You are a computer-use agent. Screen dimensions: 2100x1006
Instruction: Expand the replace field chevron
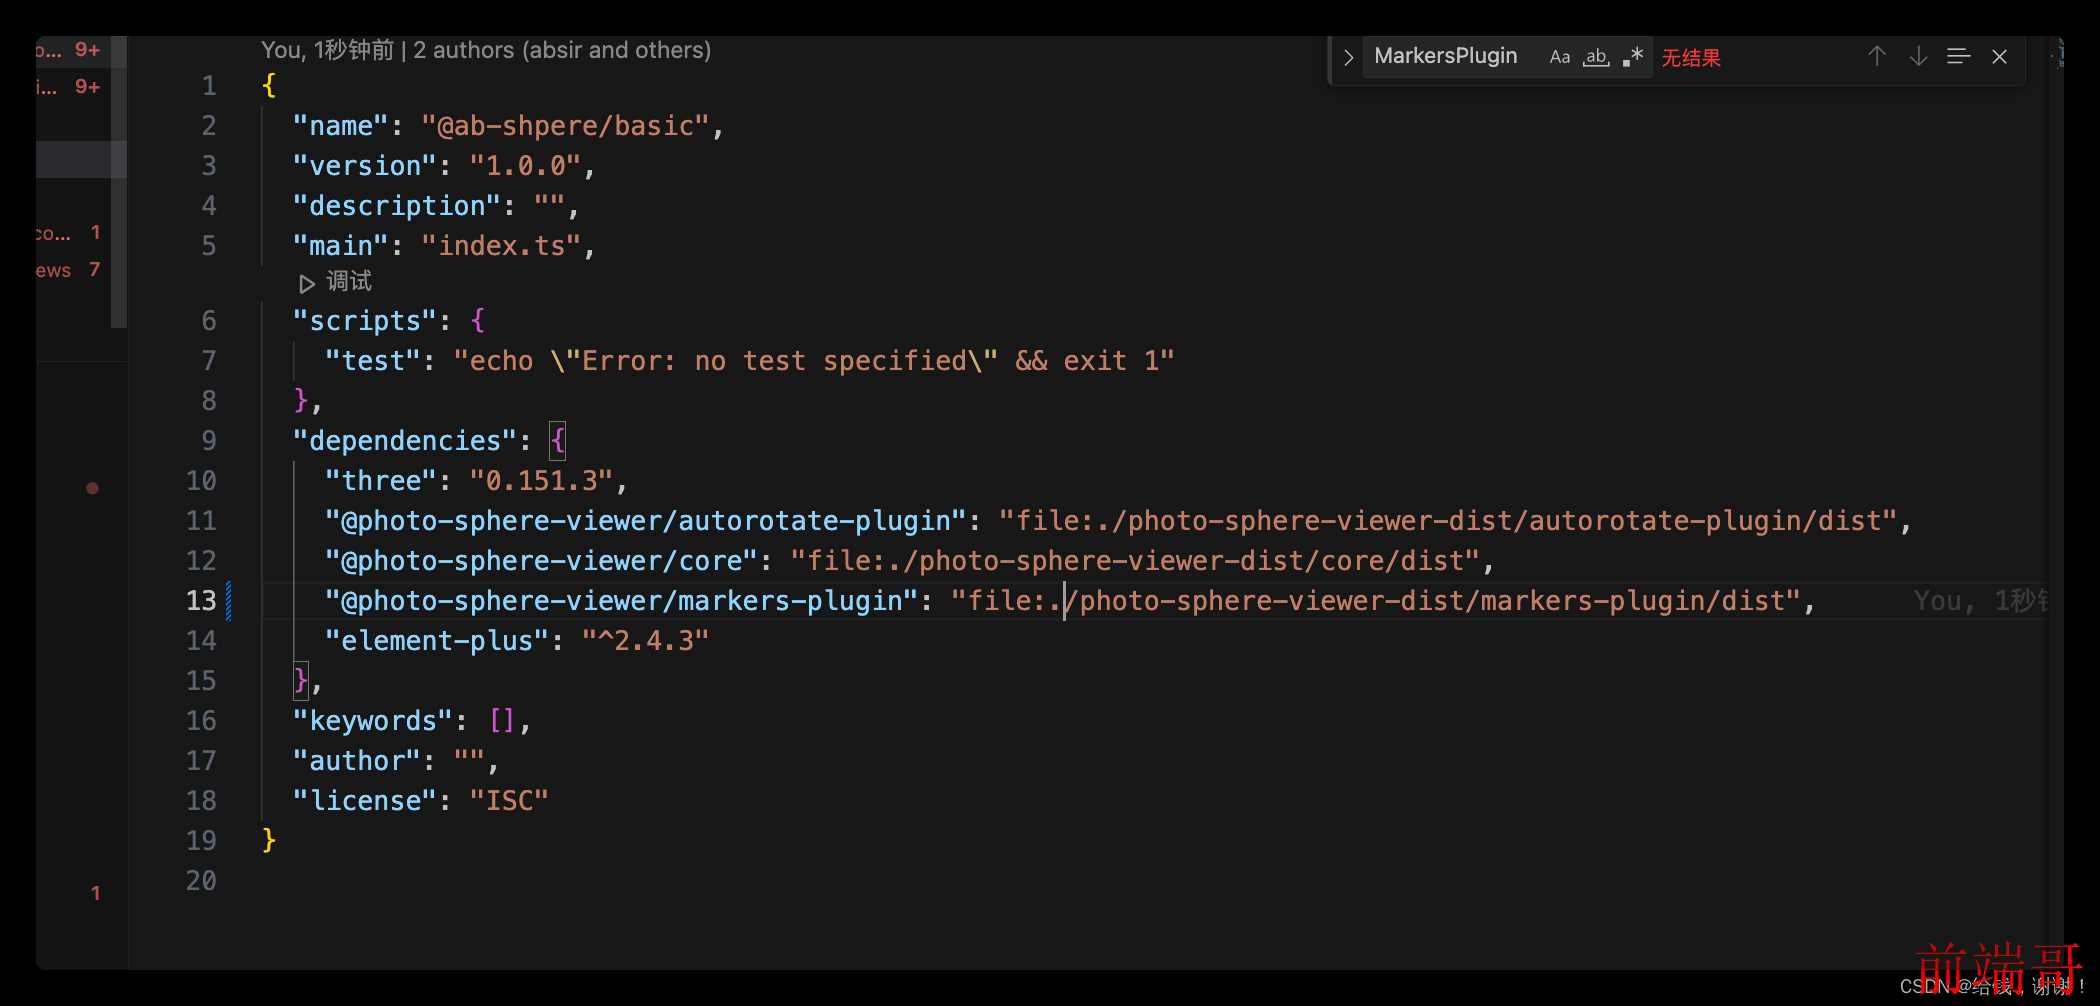click(1348, 57)
